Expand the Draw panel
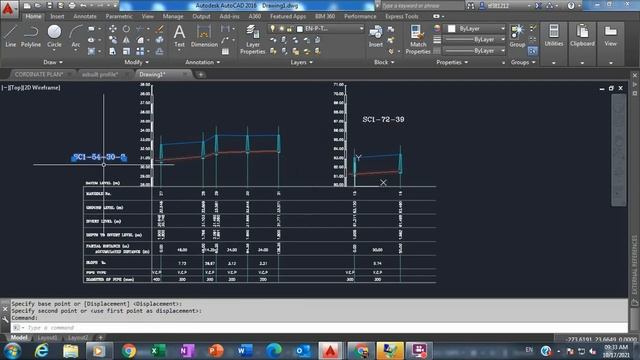 [x=53, y=62]
